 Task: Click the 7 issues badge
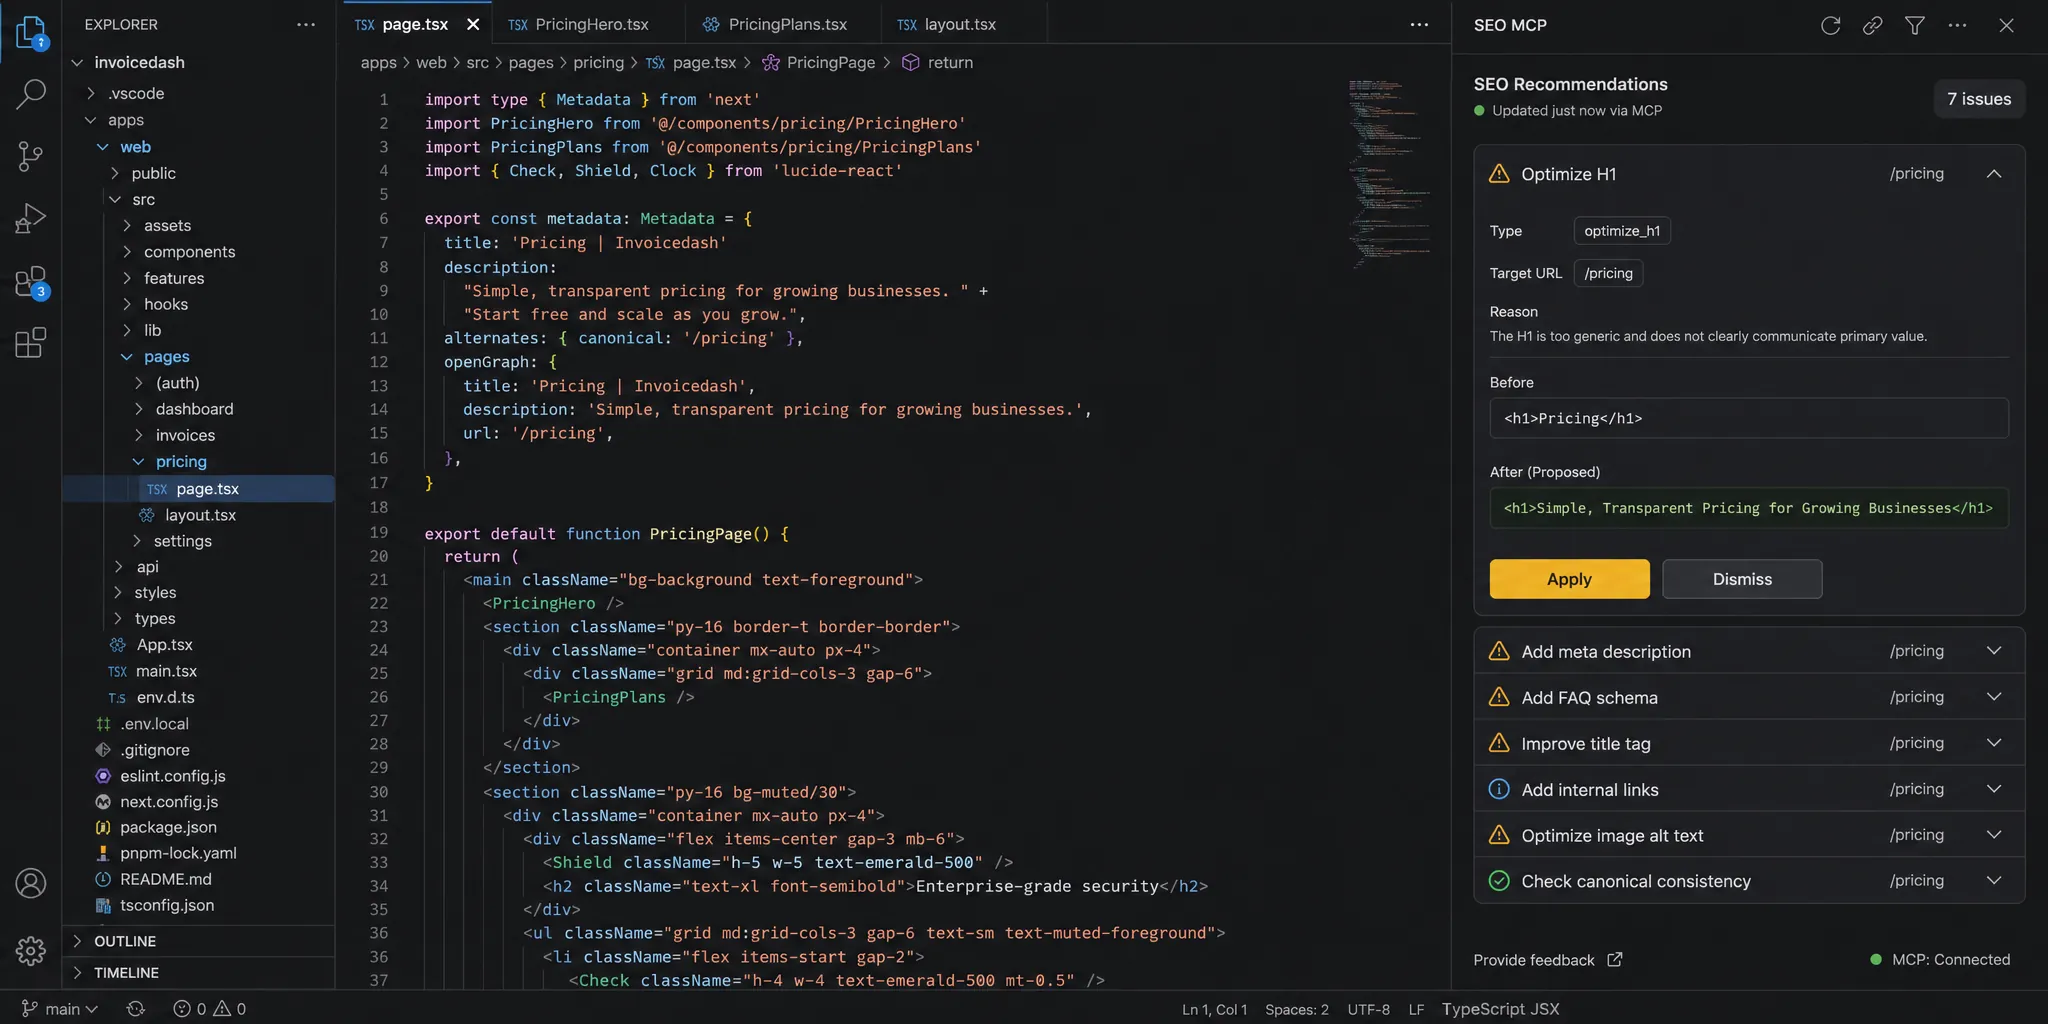pyautogui.click(x=1979, y=99)
